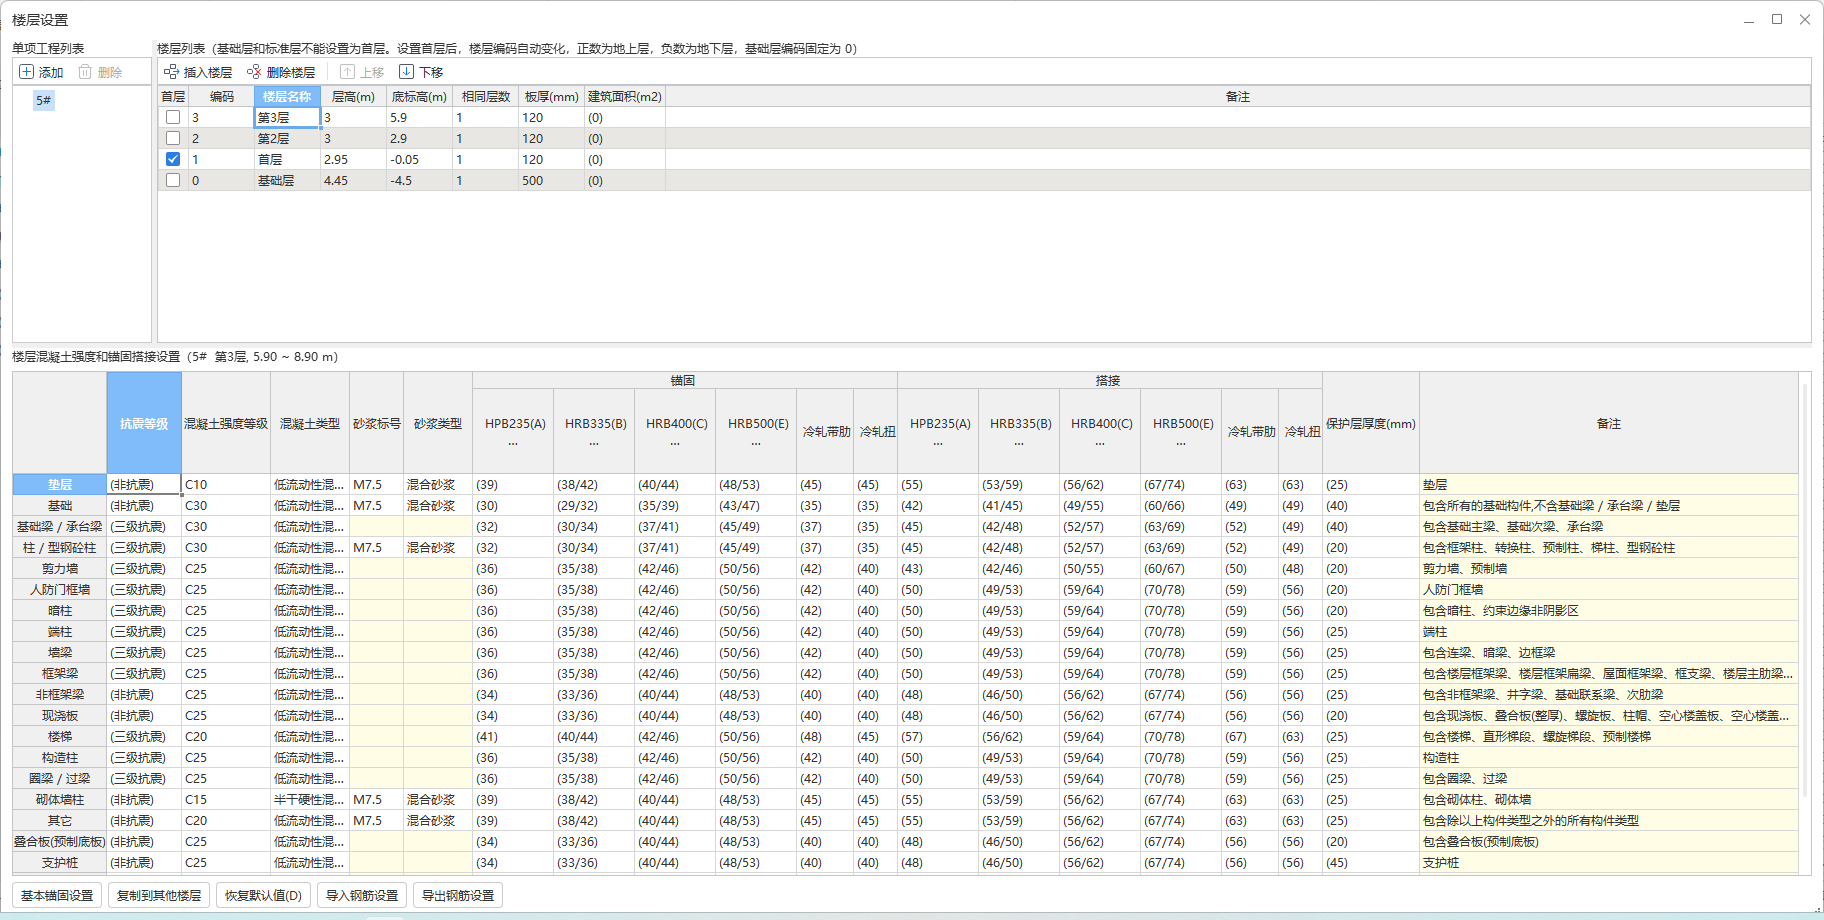The height and width of the screenshot is (920, 1824).
Task: Select the 现浇板 row header
Action: 60,716
